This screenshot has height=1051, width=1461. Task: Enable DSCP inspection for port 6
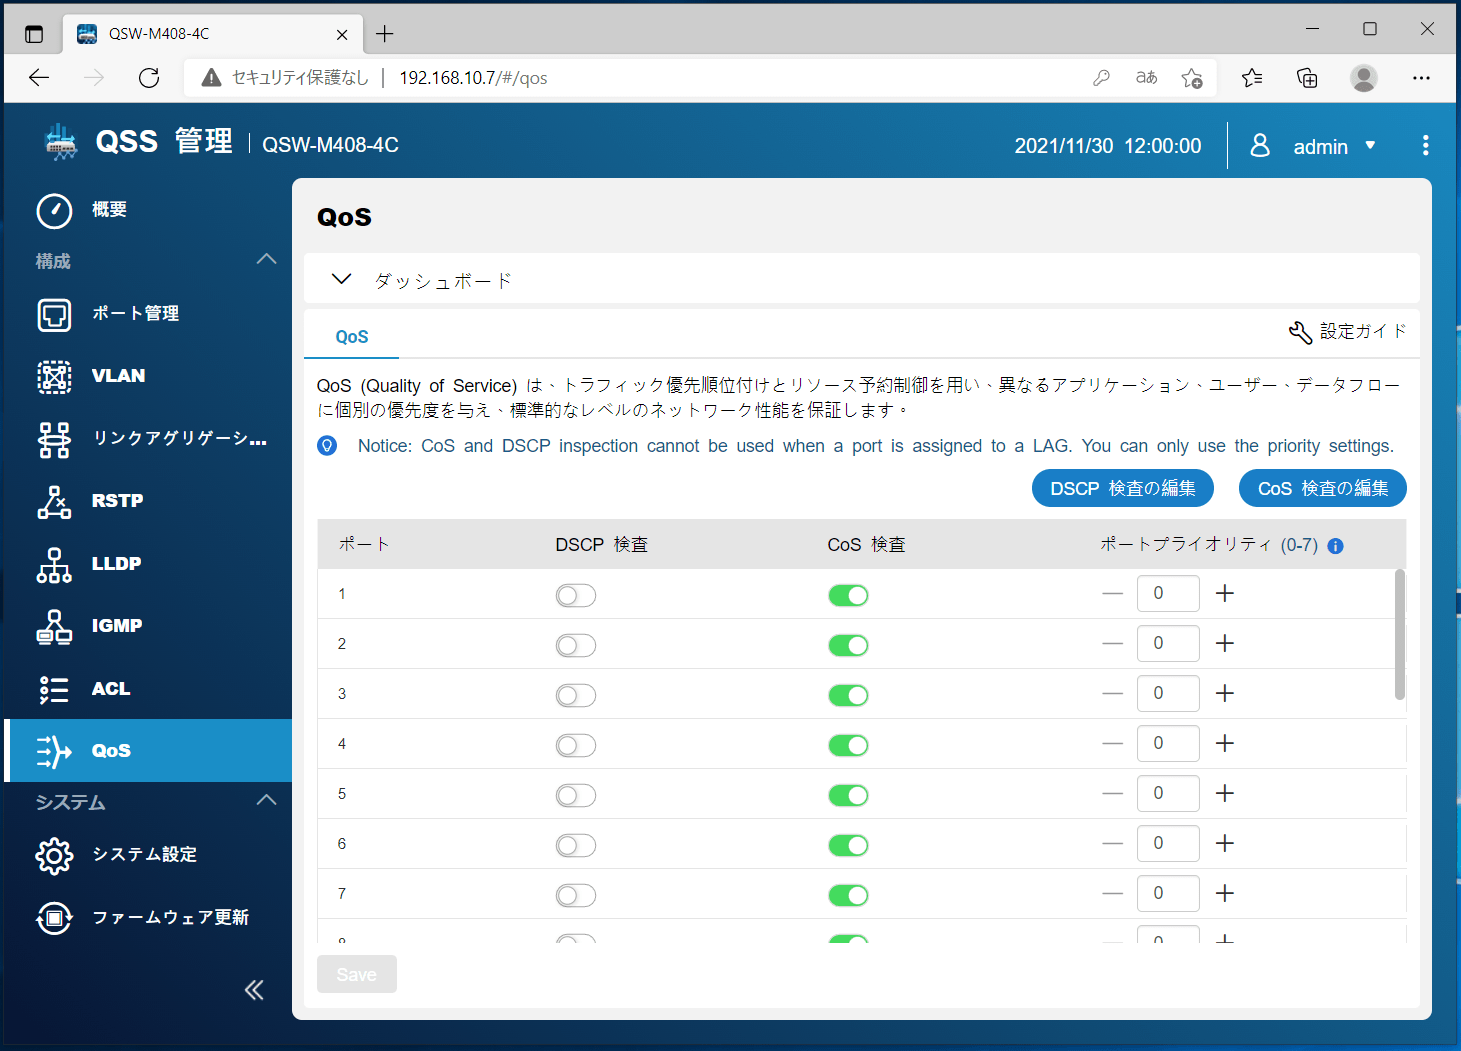tap(576, 846)
